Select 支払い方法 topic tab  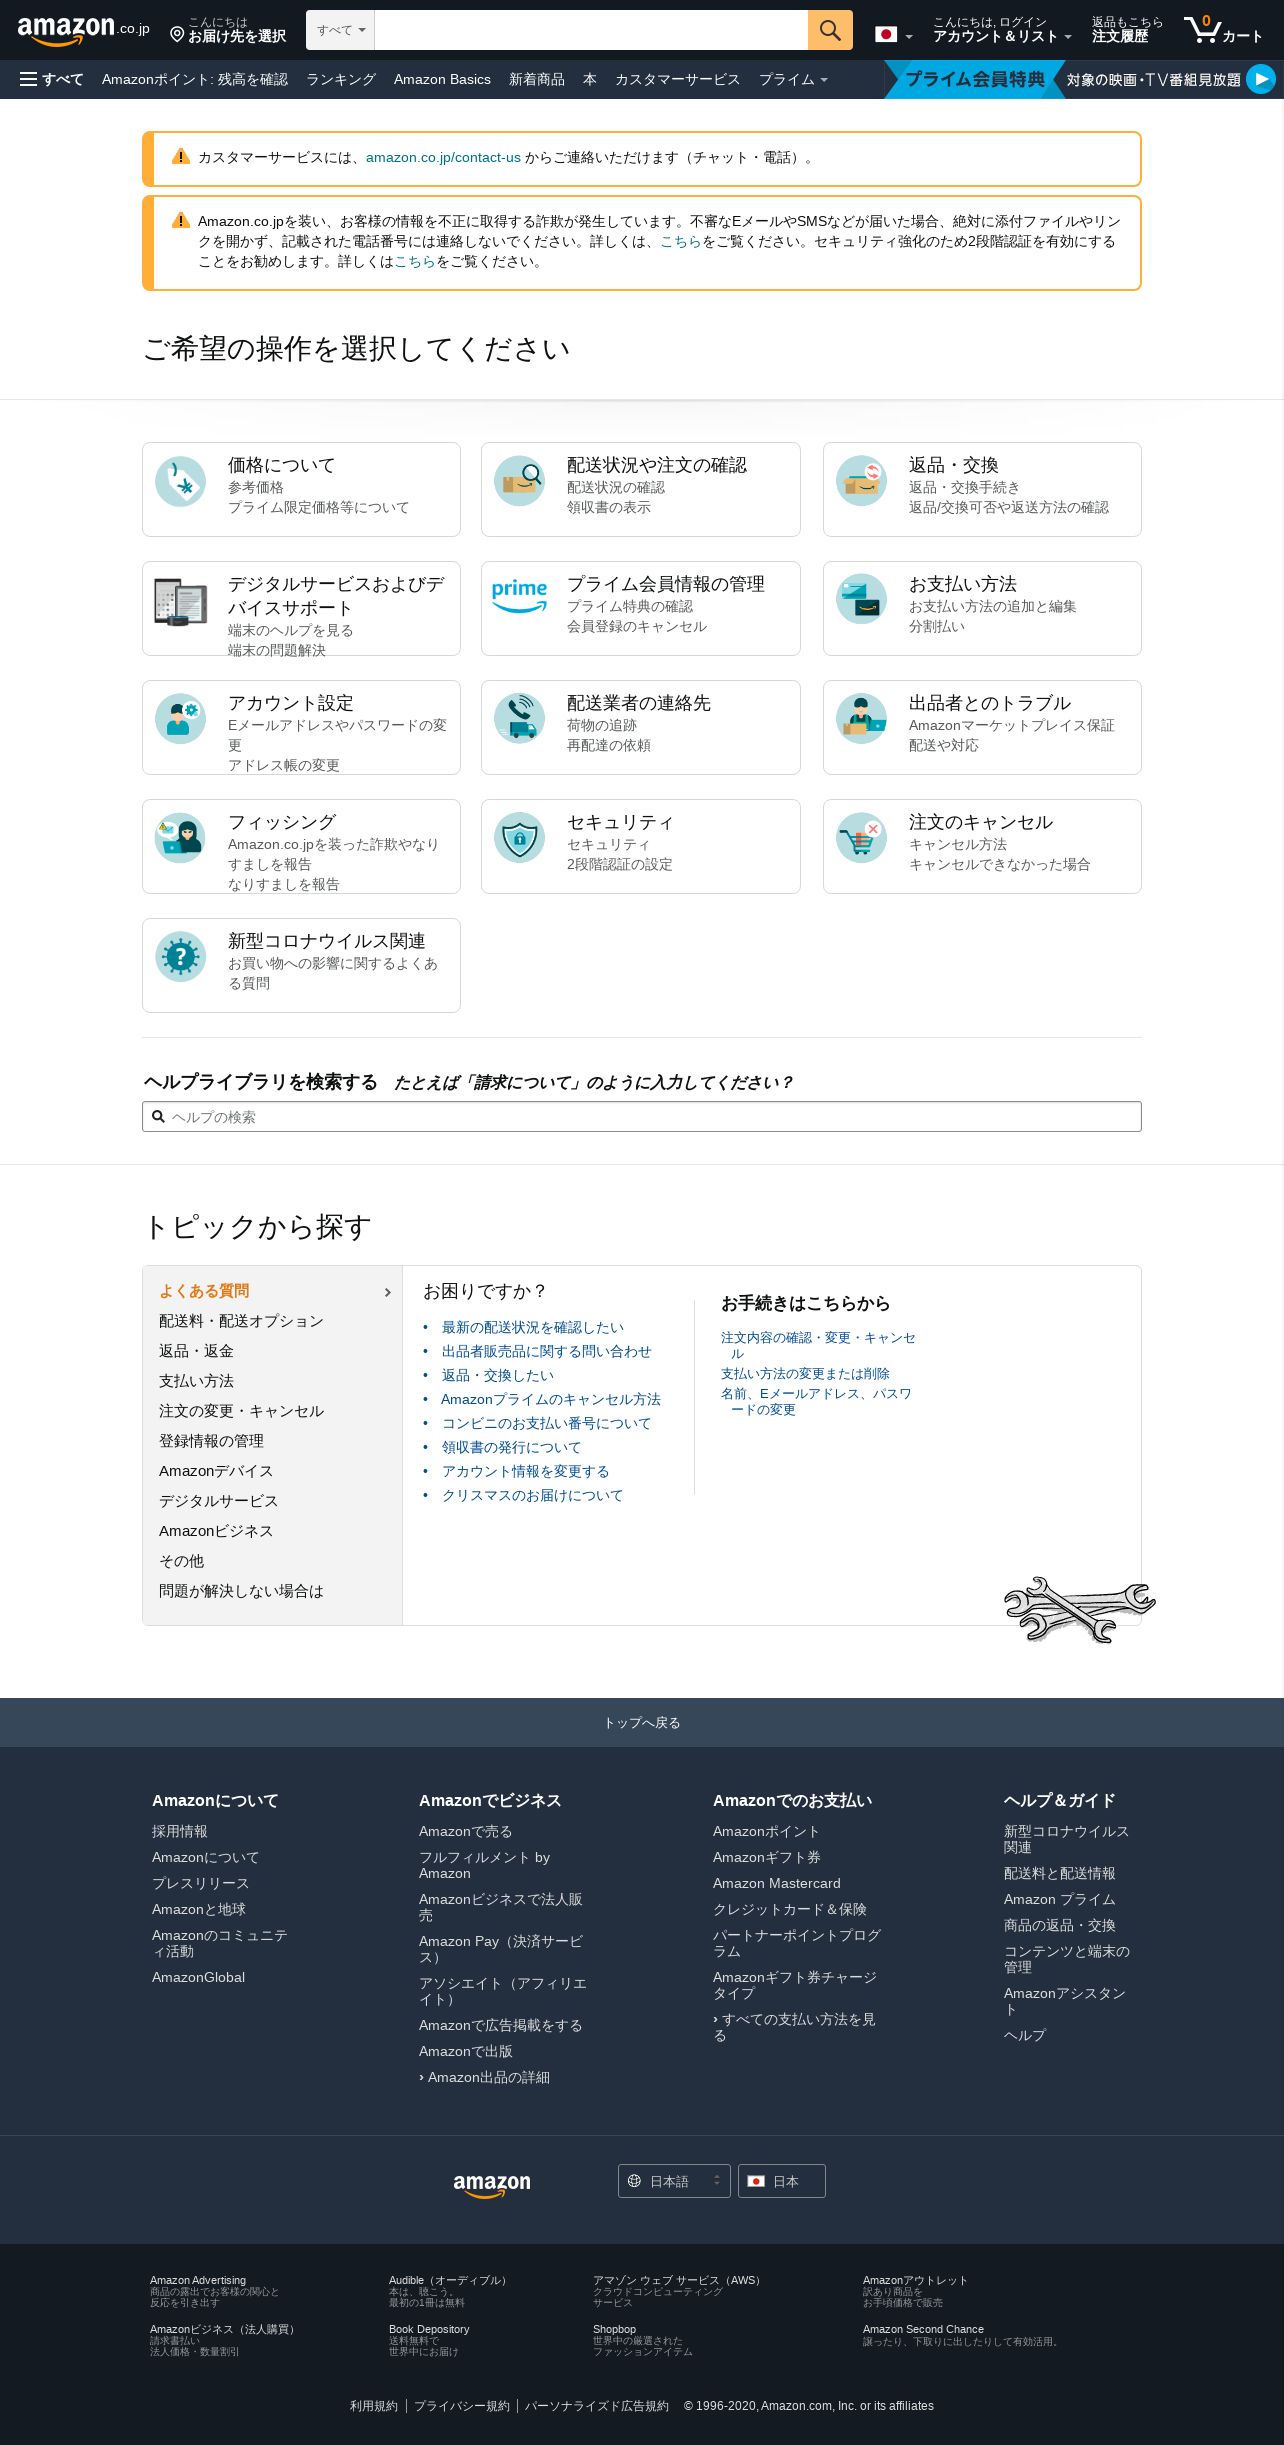click(196, 1381)
